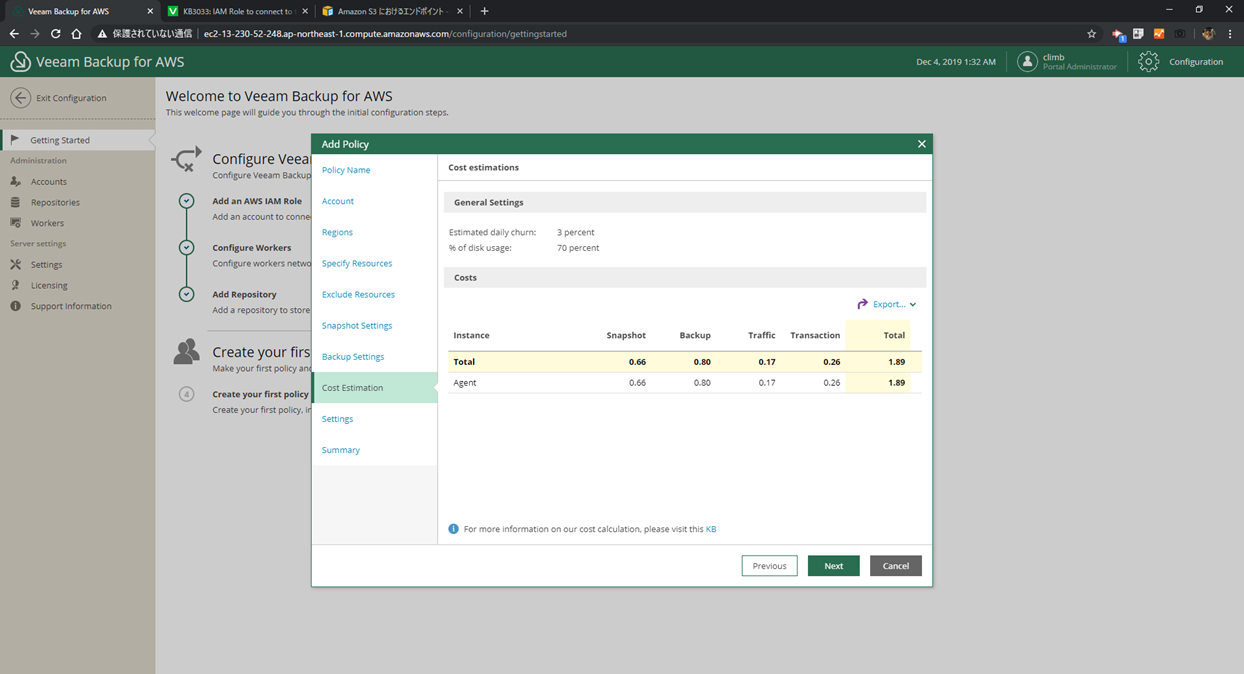Click the browser home icon

pos(76,33)
